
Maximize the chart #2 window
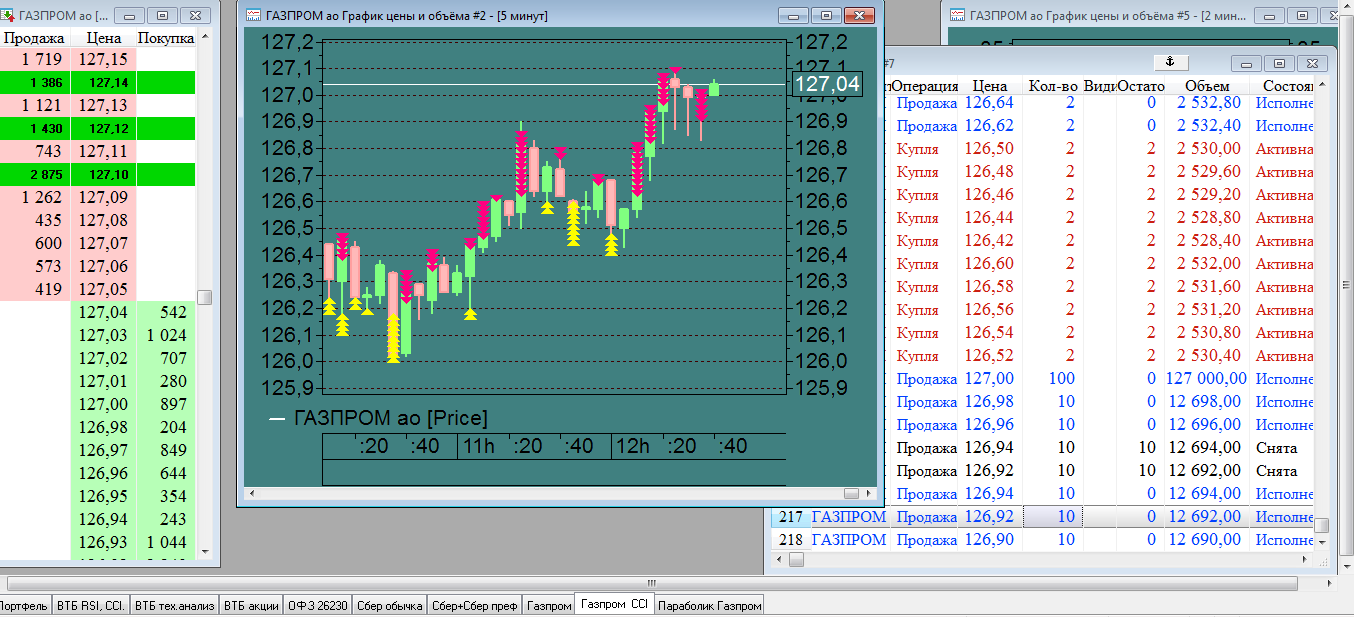click(826, 15)
